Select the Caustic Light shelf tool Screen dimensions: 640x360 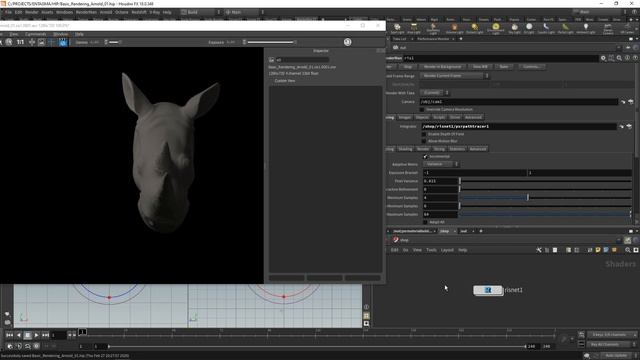[x=546, y=28]
